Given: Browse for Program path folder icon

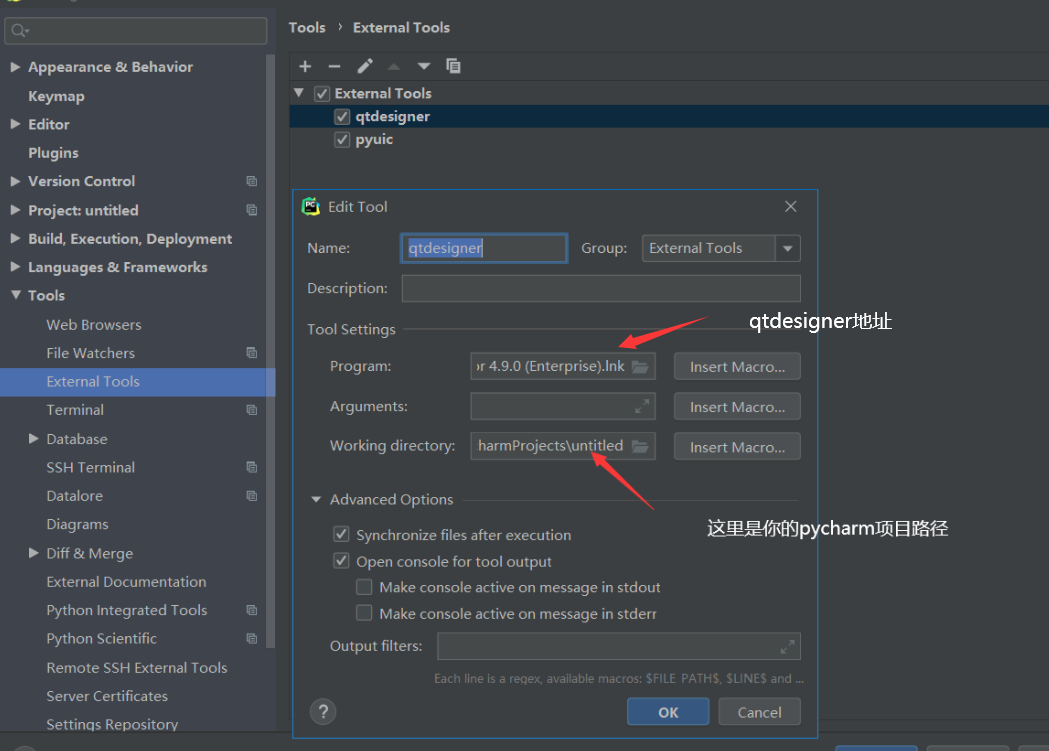Looking at the screenshot, I should 640,366.
